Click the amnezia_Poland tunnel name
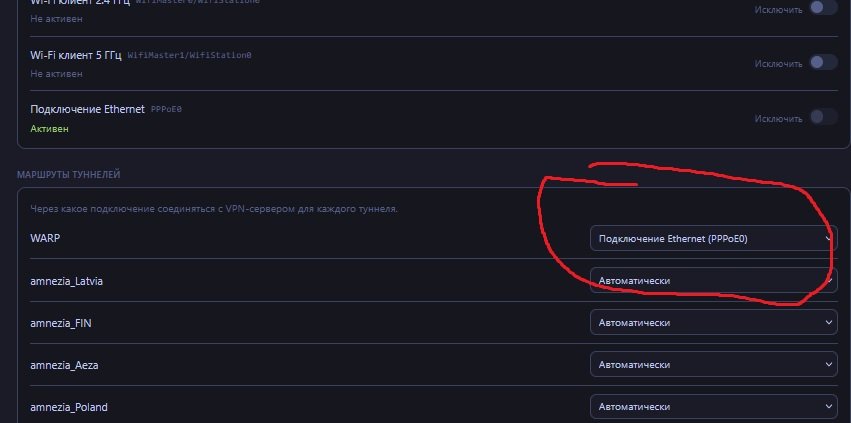Viewport: 851px width, 423px height. pos(69,407)
